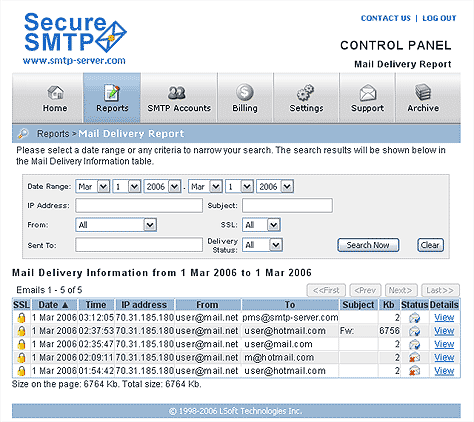Click SSL lock icon in 02:35:47 row
Viewport: 474px width, 422px height.
21,344
